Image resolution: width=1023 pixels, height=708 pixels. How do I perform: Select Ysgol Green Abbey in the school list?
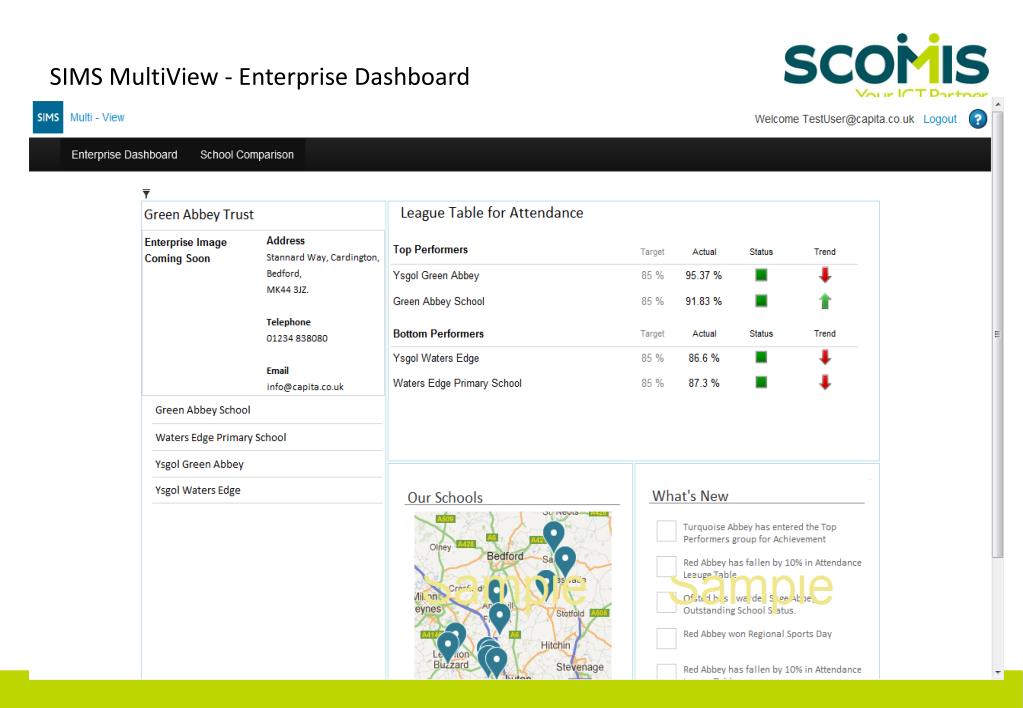tap(267, 464)
